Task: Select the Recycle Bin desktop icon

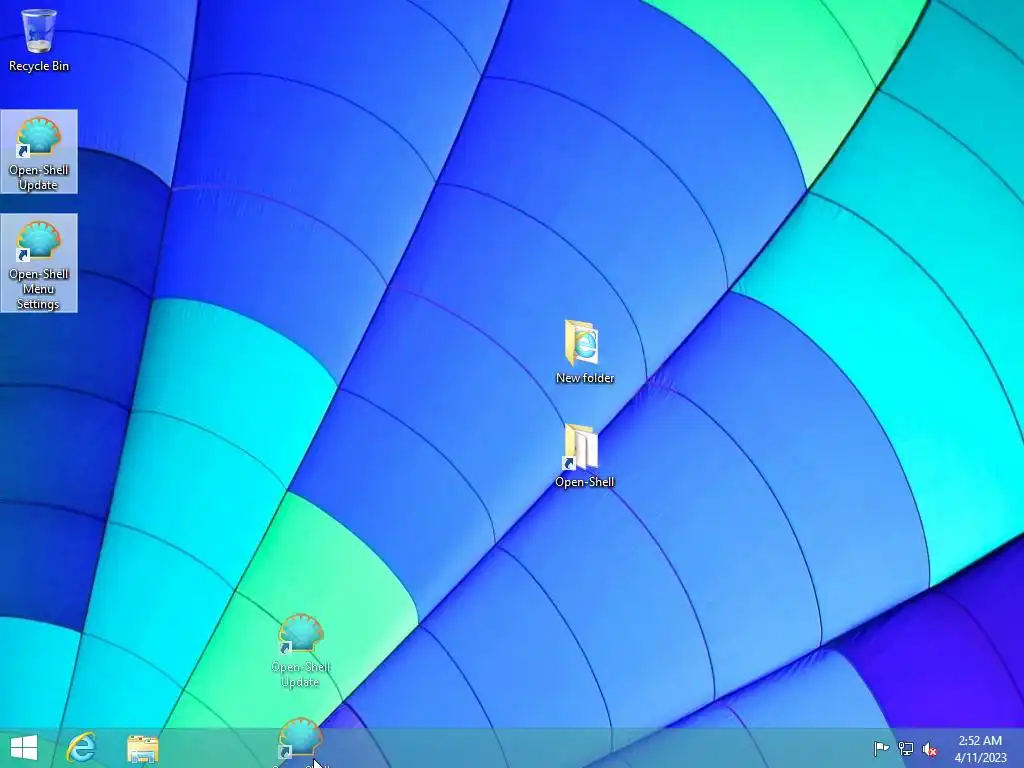Action: pyautogui.click(x=39, y=40)
